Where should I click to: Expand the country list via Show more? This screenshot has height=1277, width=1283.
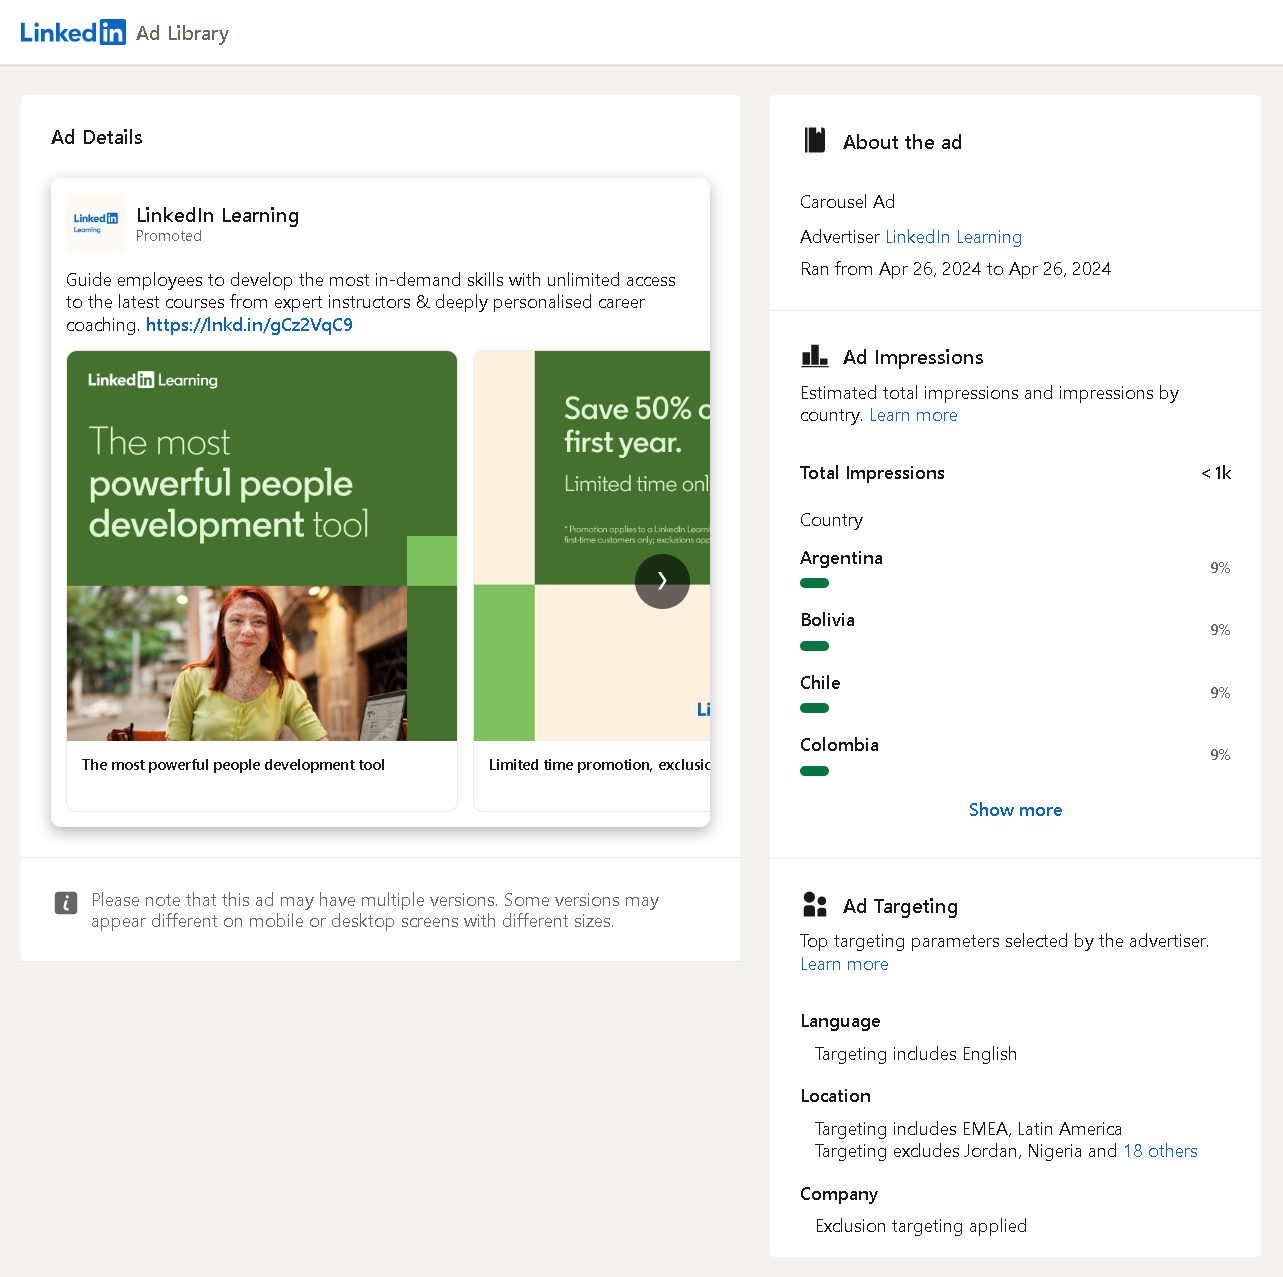[1015, 809]
